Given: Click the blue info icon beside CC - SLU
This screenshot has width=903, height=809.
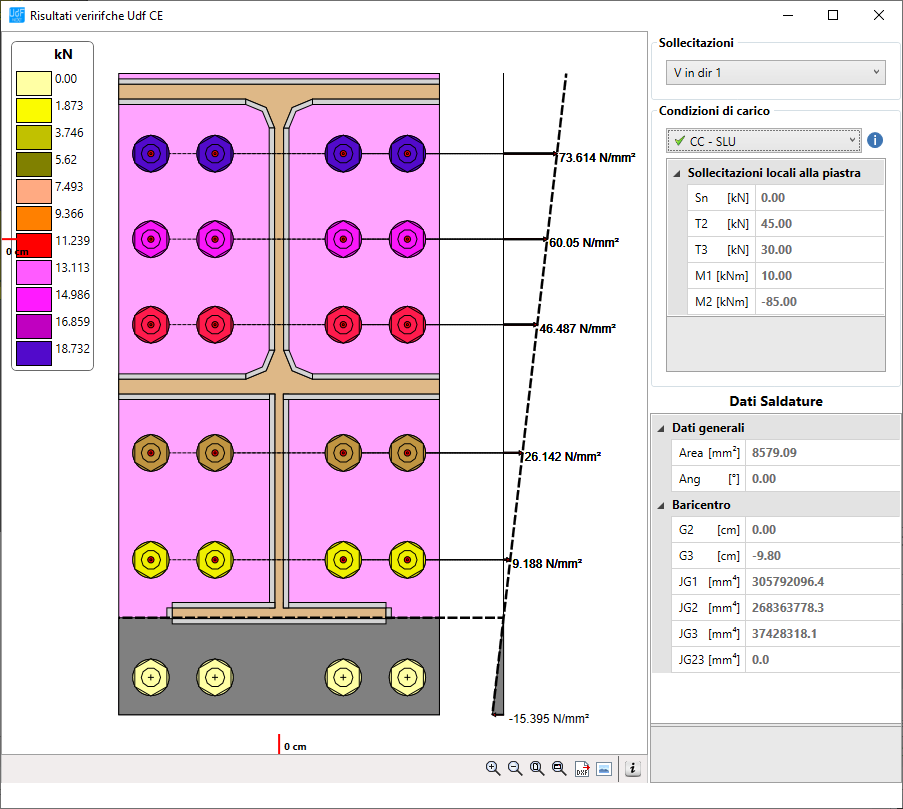Looking at the screenshot, I should pos(875,140).
